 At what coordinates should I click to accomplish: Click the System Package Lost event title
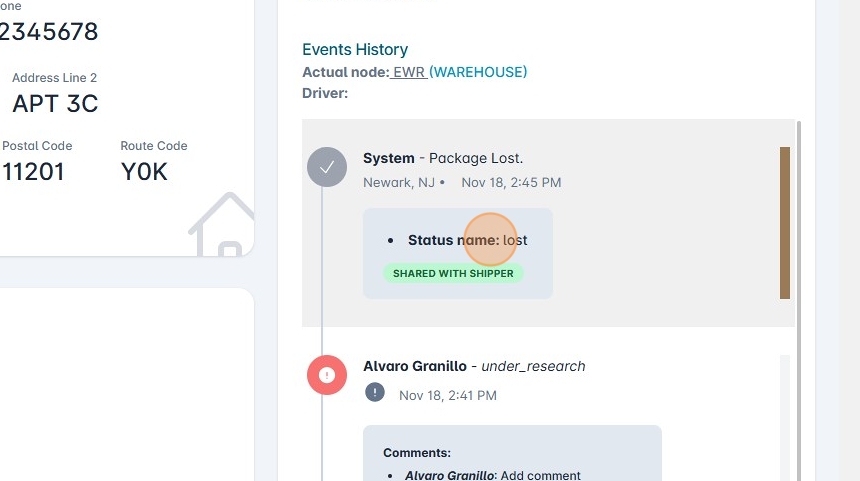tap(443, 158)
